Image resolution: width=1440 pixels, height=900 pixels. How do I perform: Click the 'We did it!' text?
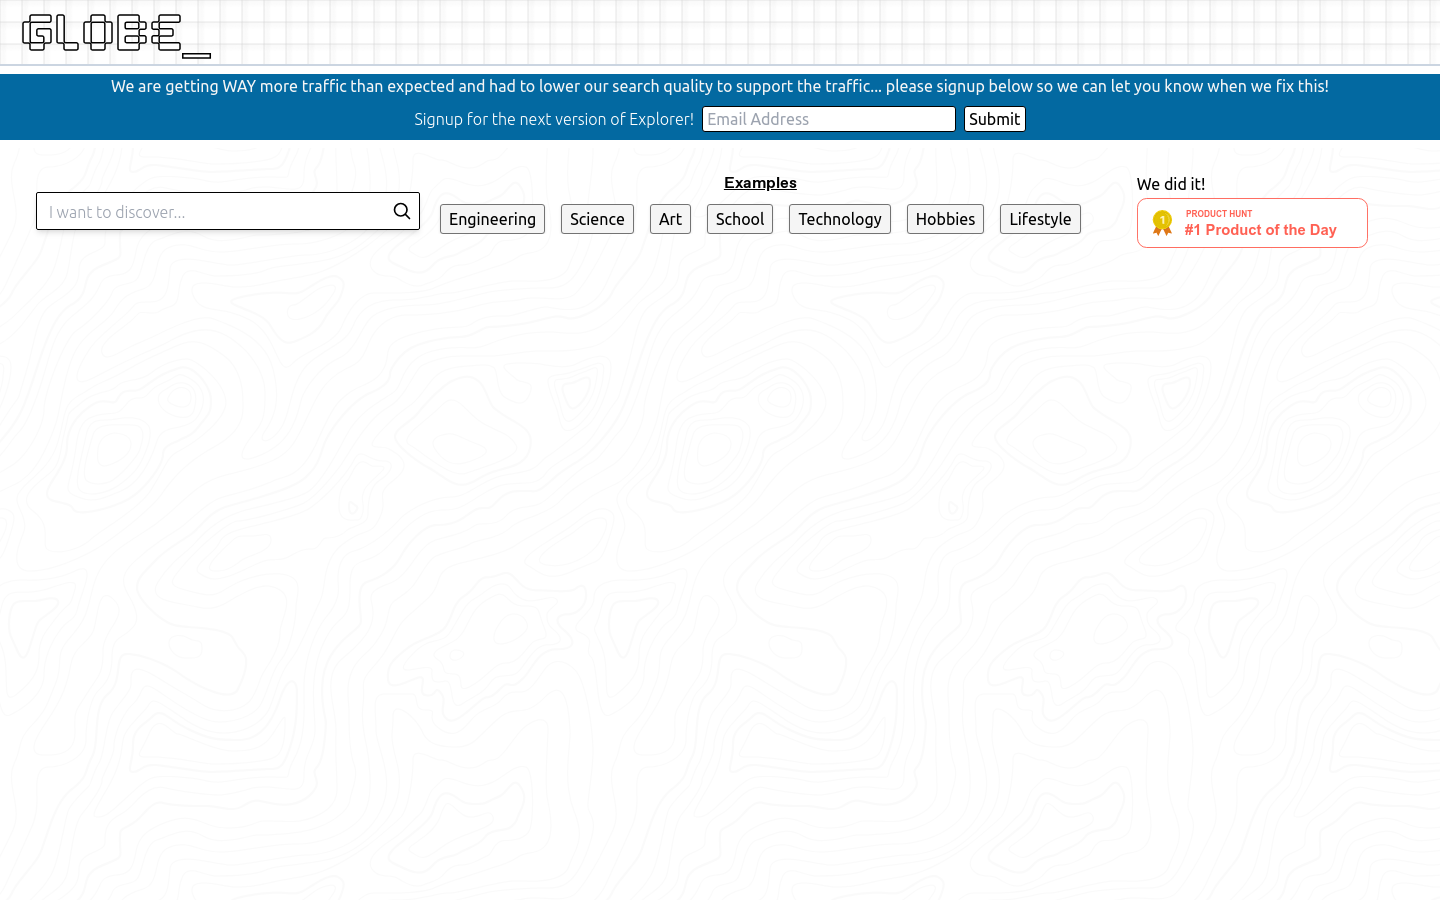pos(1170,184)
